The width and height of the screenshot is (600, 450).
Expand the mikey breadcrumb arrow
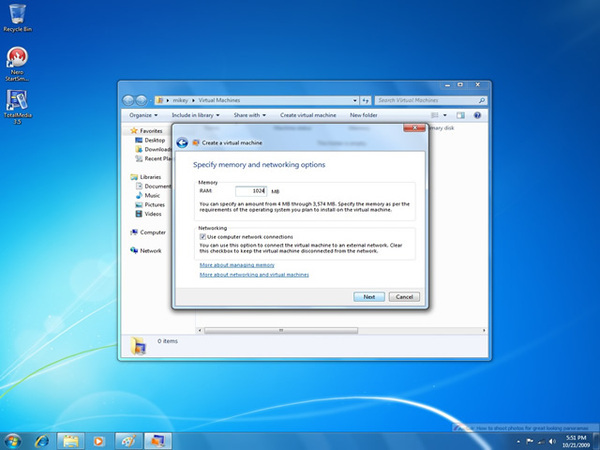pyautogui.click(x=194, y=100)
